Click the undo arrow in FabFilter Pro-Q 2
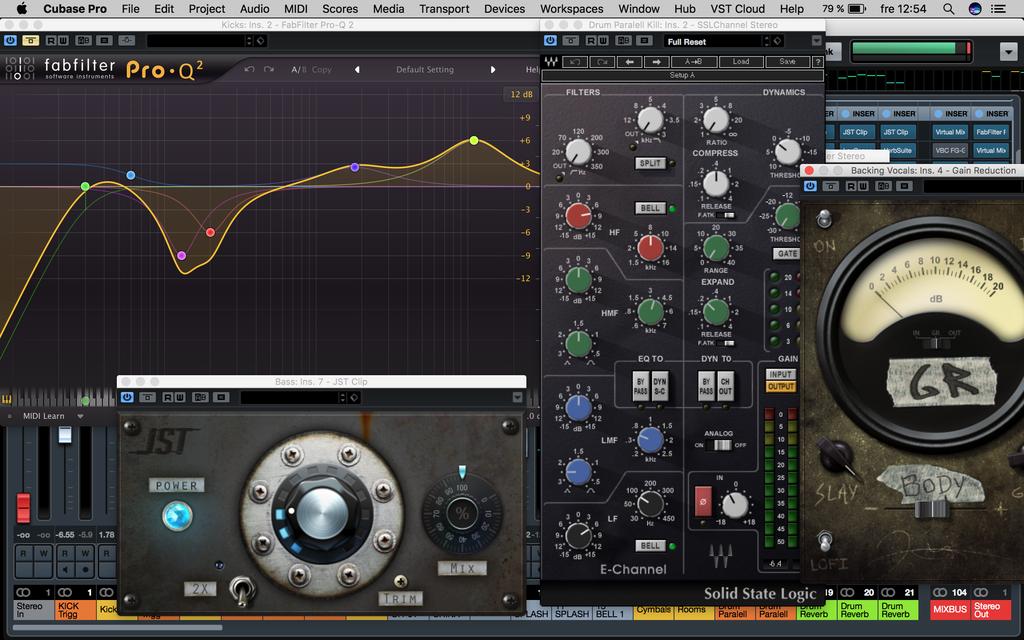Image resolution: width=1024 pixels, height=640 pixels. point(249,69)
